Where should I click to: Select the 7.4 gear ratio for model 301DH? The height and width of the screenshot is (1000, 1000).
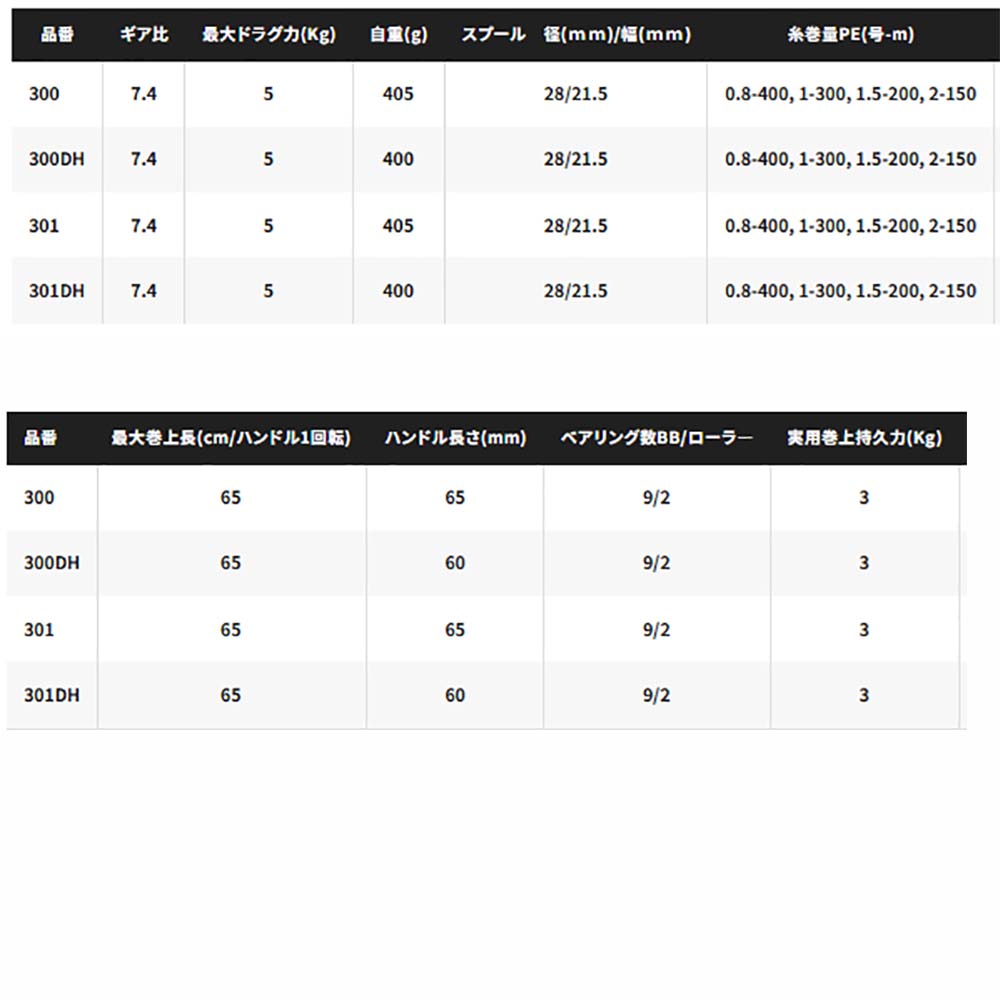coord(144,291)
